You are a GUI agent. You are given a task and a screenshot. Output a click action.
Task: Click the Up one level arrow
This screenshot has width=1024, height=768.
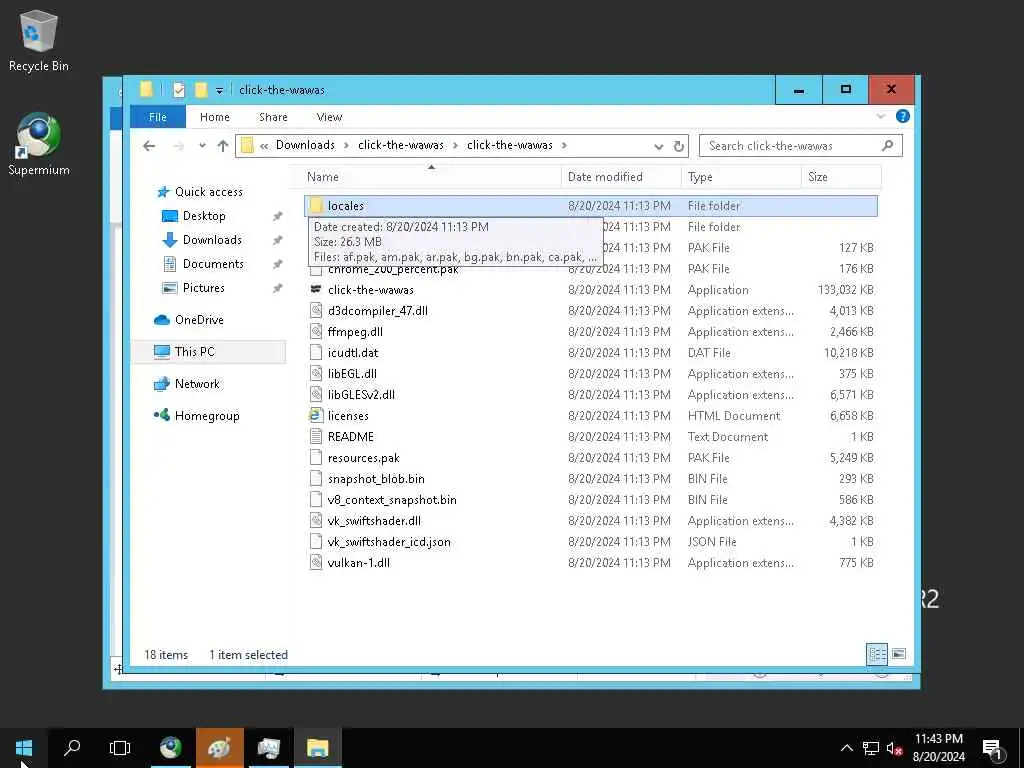223,146
